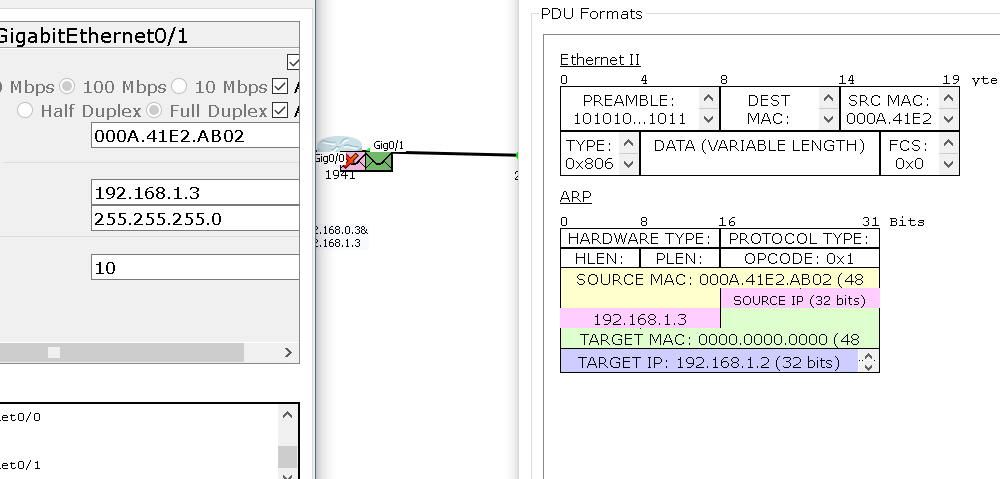The width and height of the screenshot is (1000, 479).
Task: Toggle the bandwidth Auto checkbox
Action: tap(280, 86)
